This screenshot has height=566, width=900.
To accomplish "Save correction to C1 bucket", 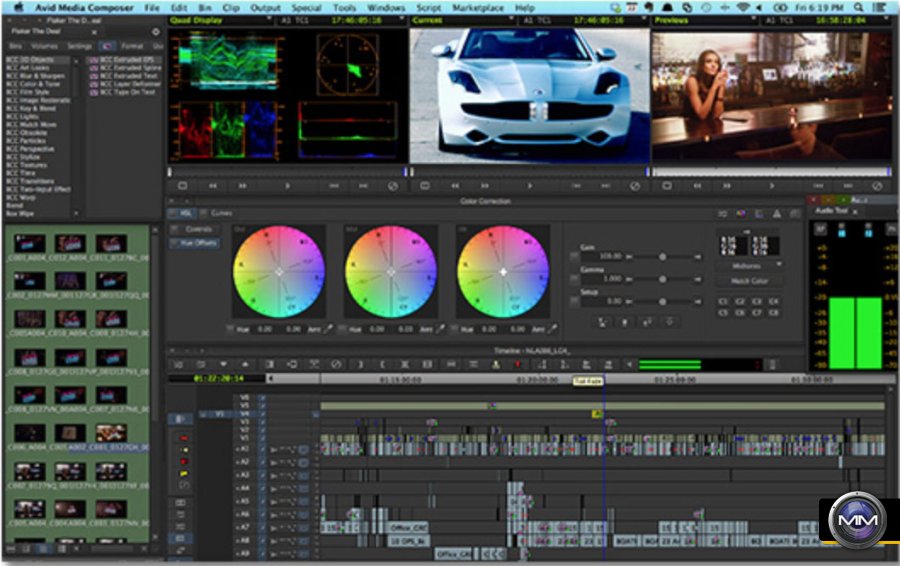I will 723,301.
